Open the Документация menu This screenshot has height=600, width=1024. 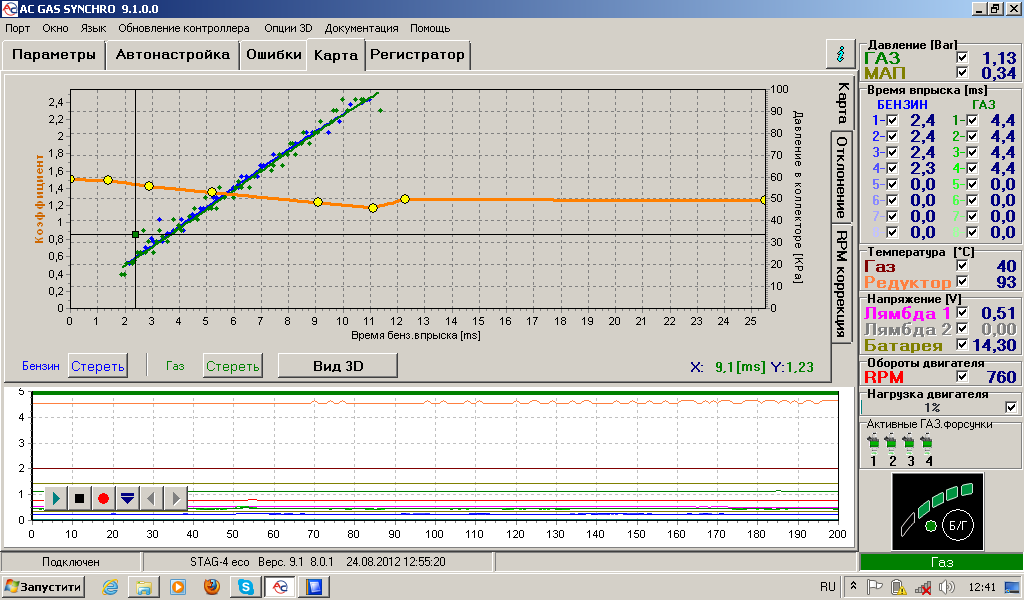(361, 28)
